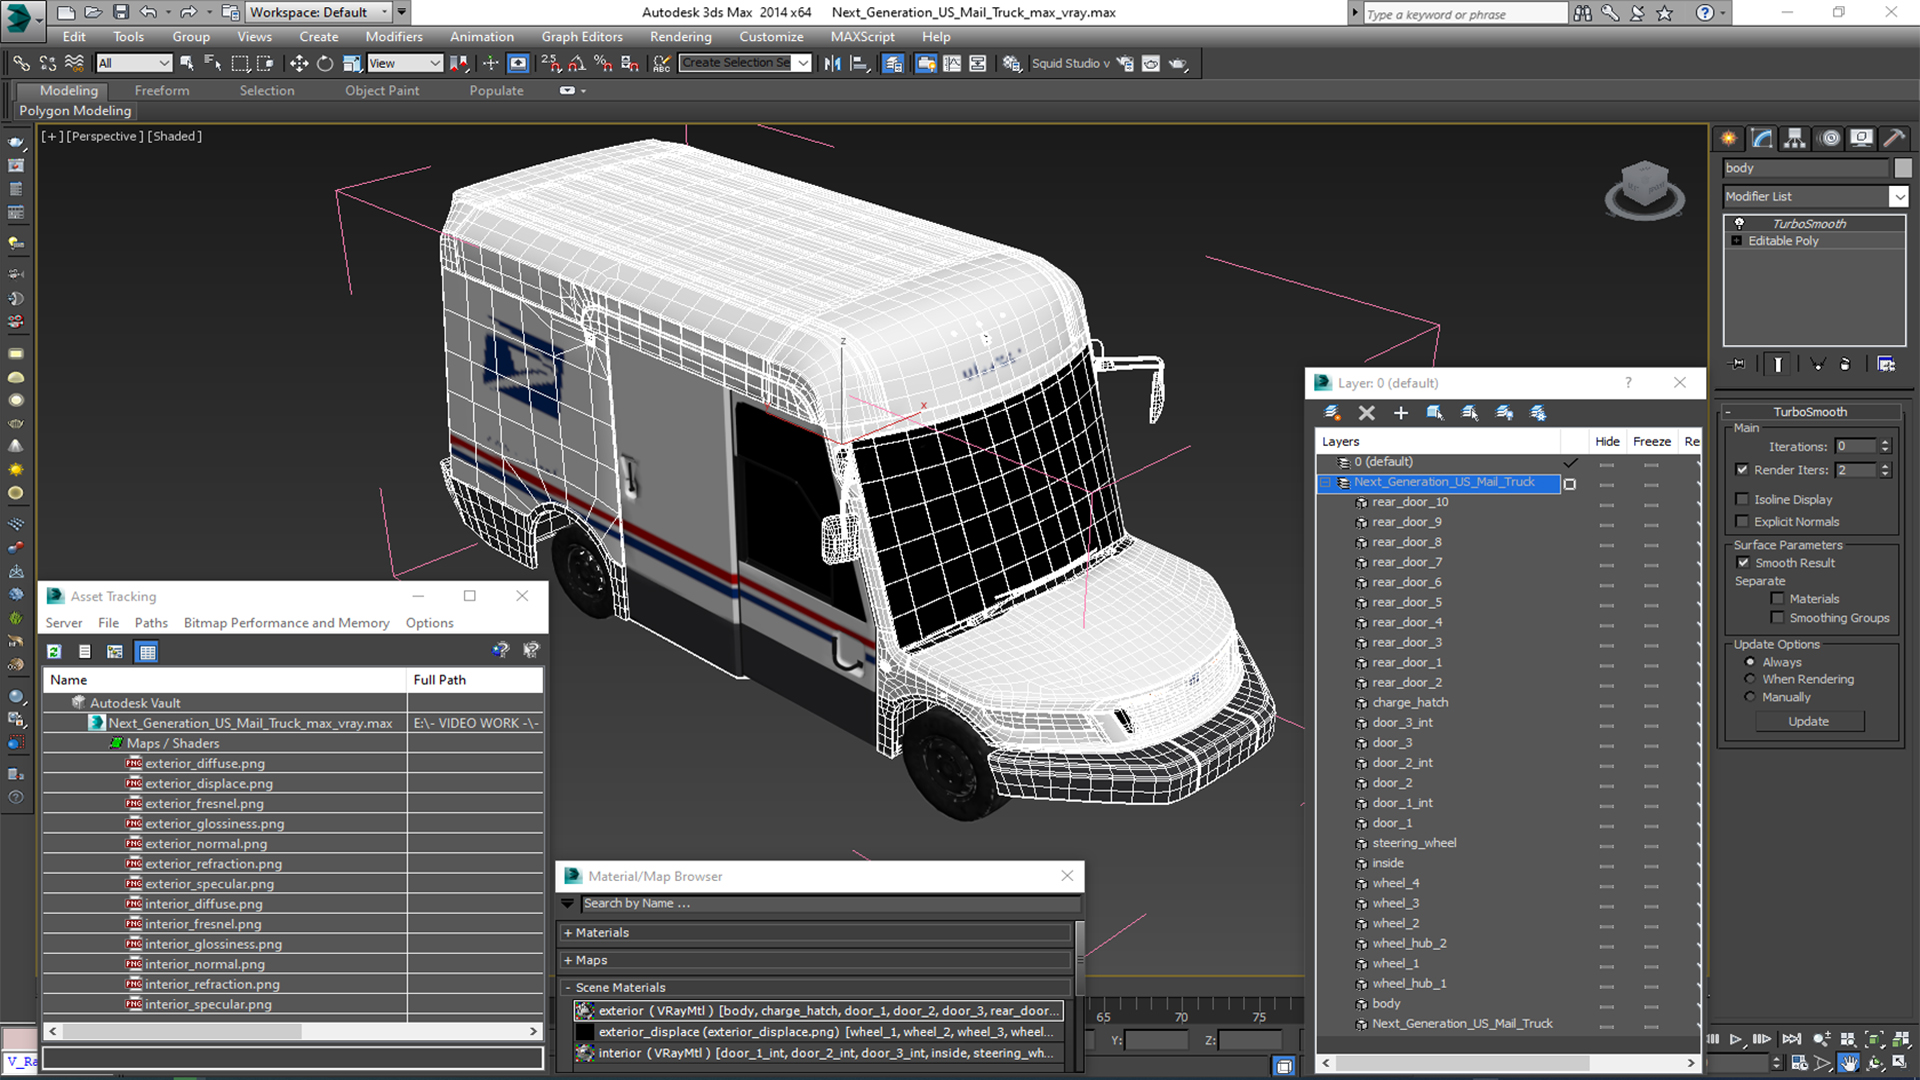Open the Rendering menu

tap(680, 37)
